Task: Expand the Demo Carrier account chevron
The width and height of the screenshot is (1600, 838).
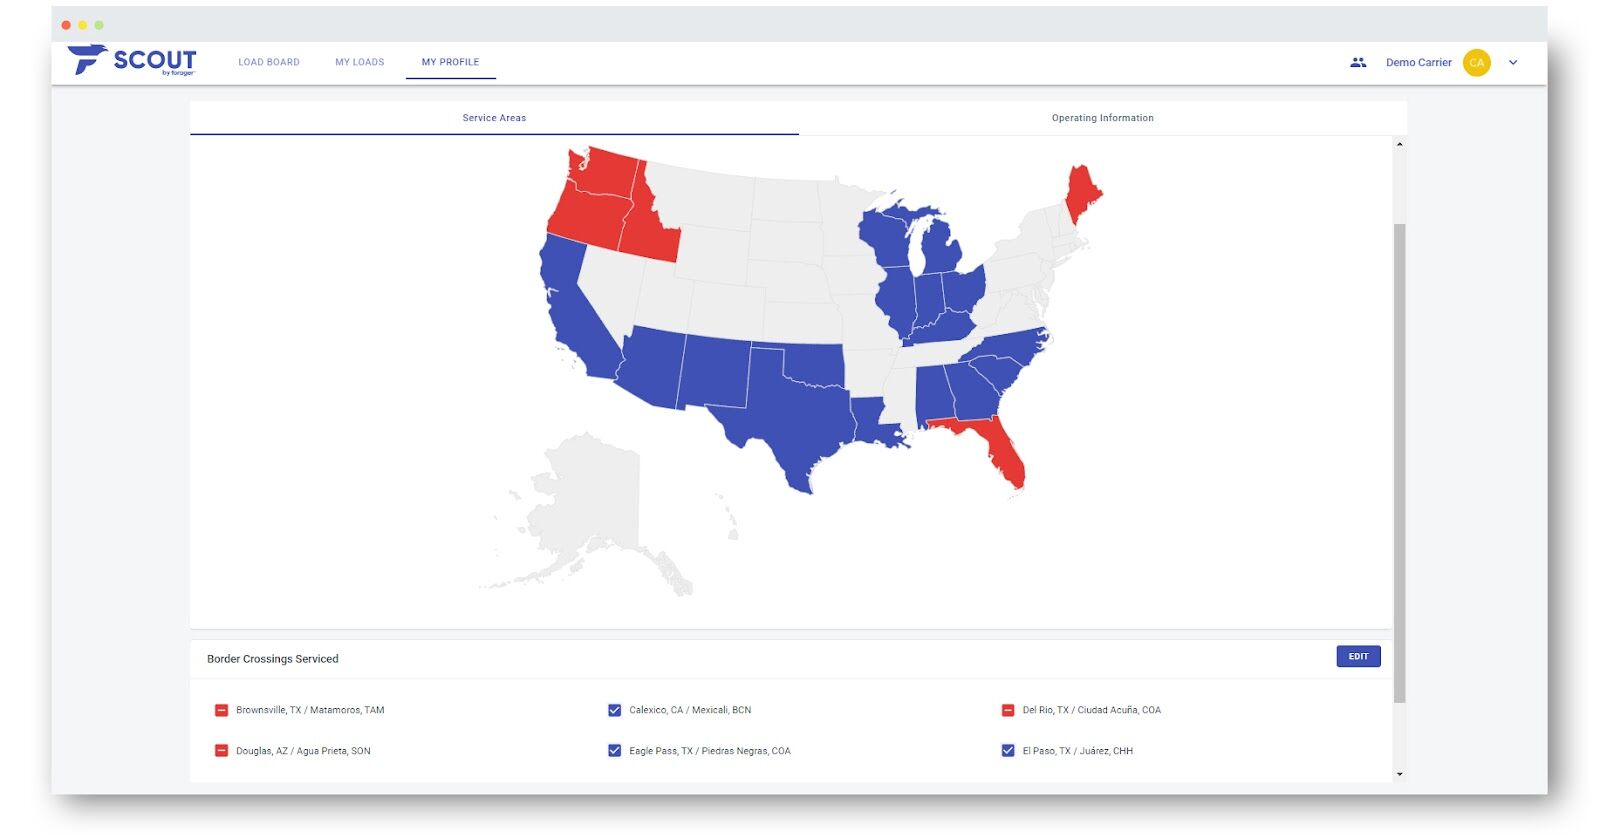Action: pos(1513,62)
